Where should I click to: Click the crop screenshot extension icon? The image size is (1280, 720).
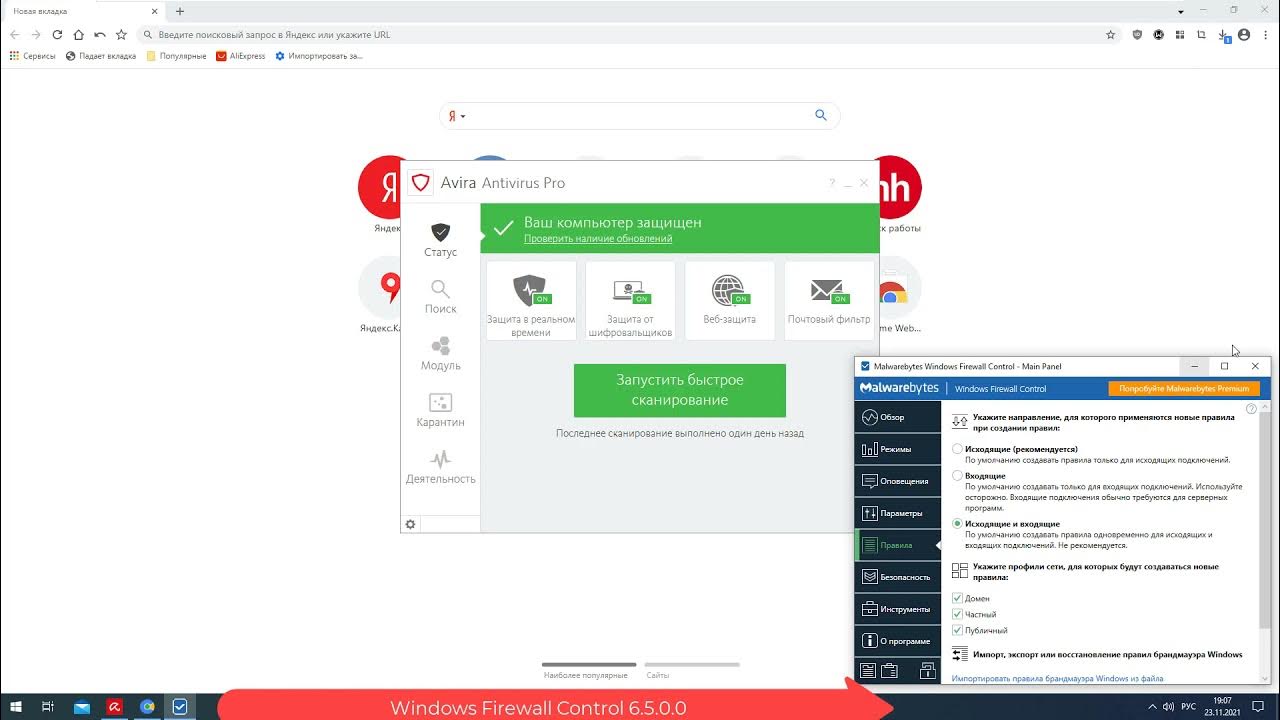pyautogui.click(x=1201, y=34)
